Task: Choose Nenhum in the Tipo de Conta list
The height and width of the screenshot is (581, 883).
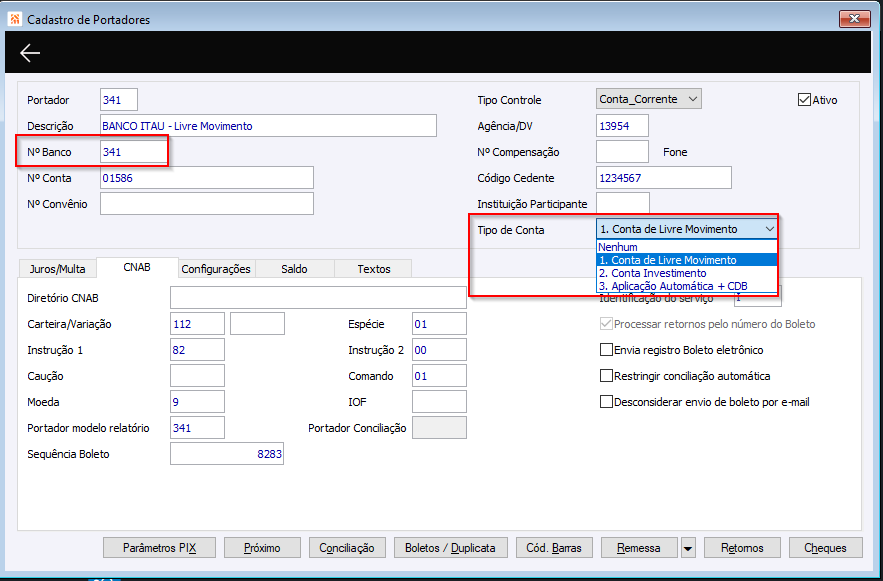Action: click(x=686, y=247)
